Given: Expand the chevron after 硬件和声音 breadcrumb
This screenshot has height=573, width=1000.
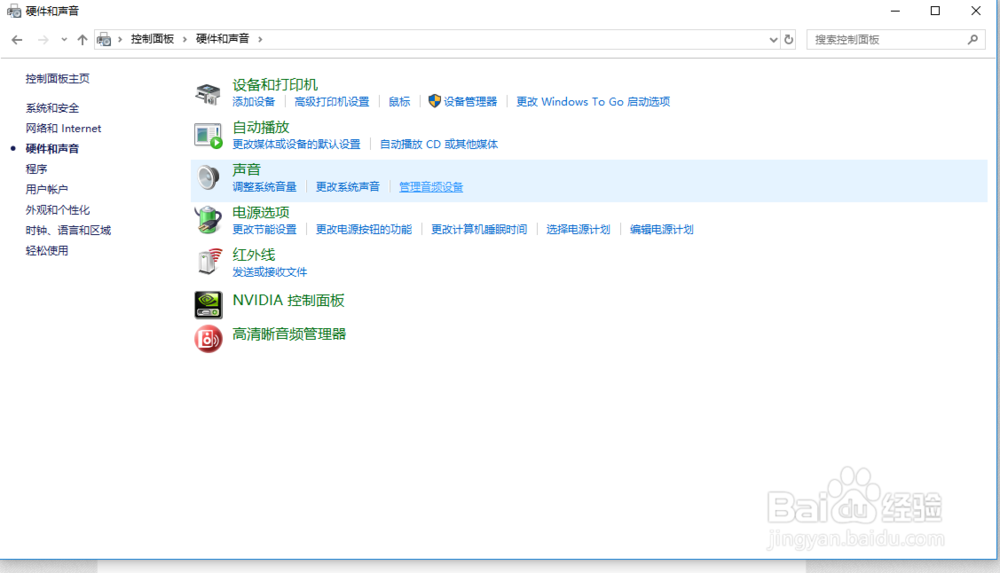Looking at the screenshot, I should [x=260, y=40].
